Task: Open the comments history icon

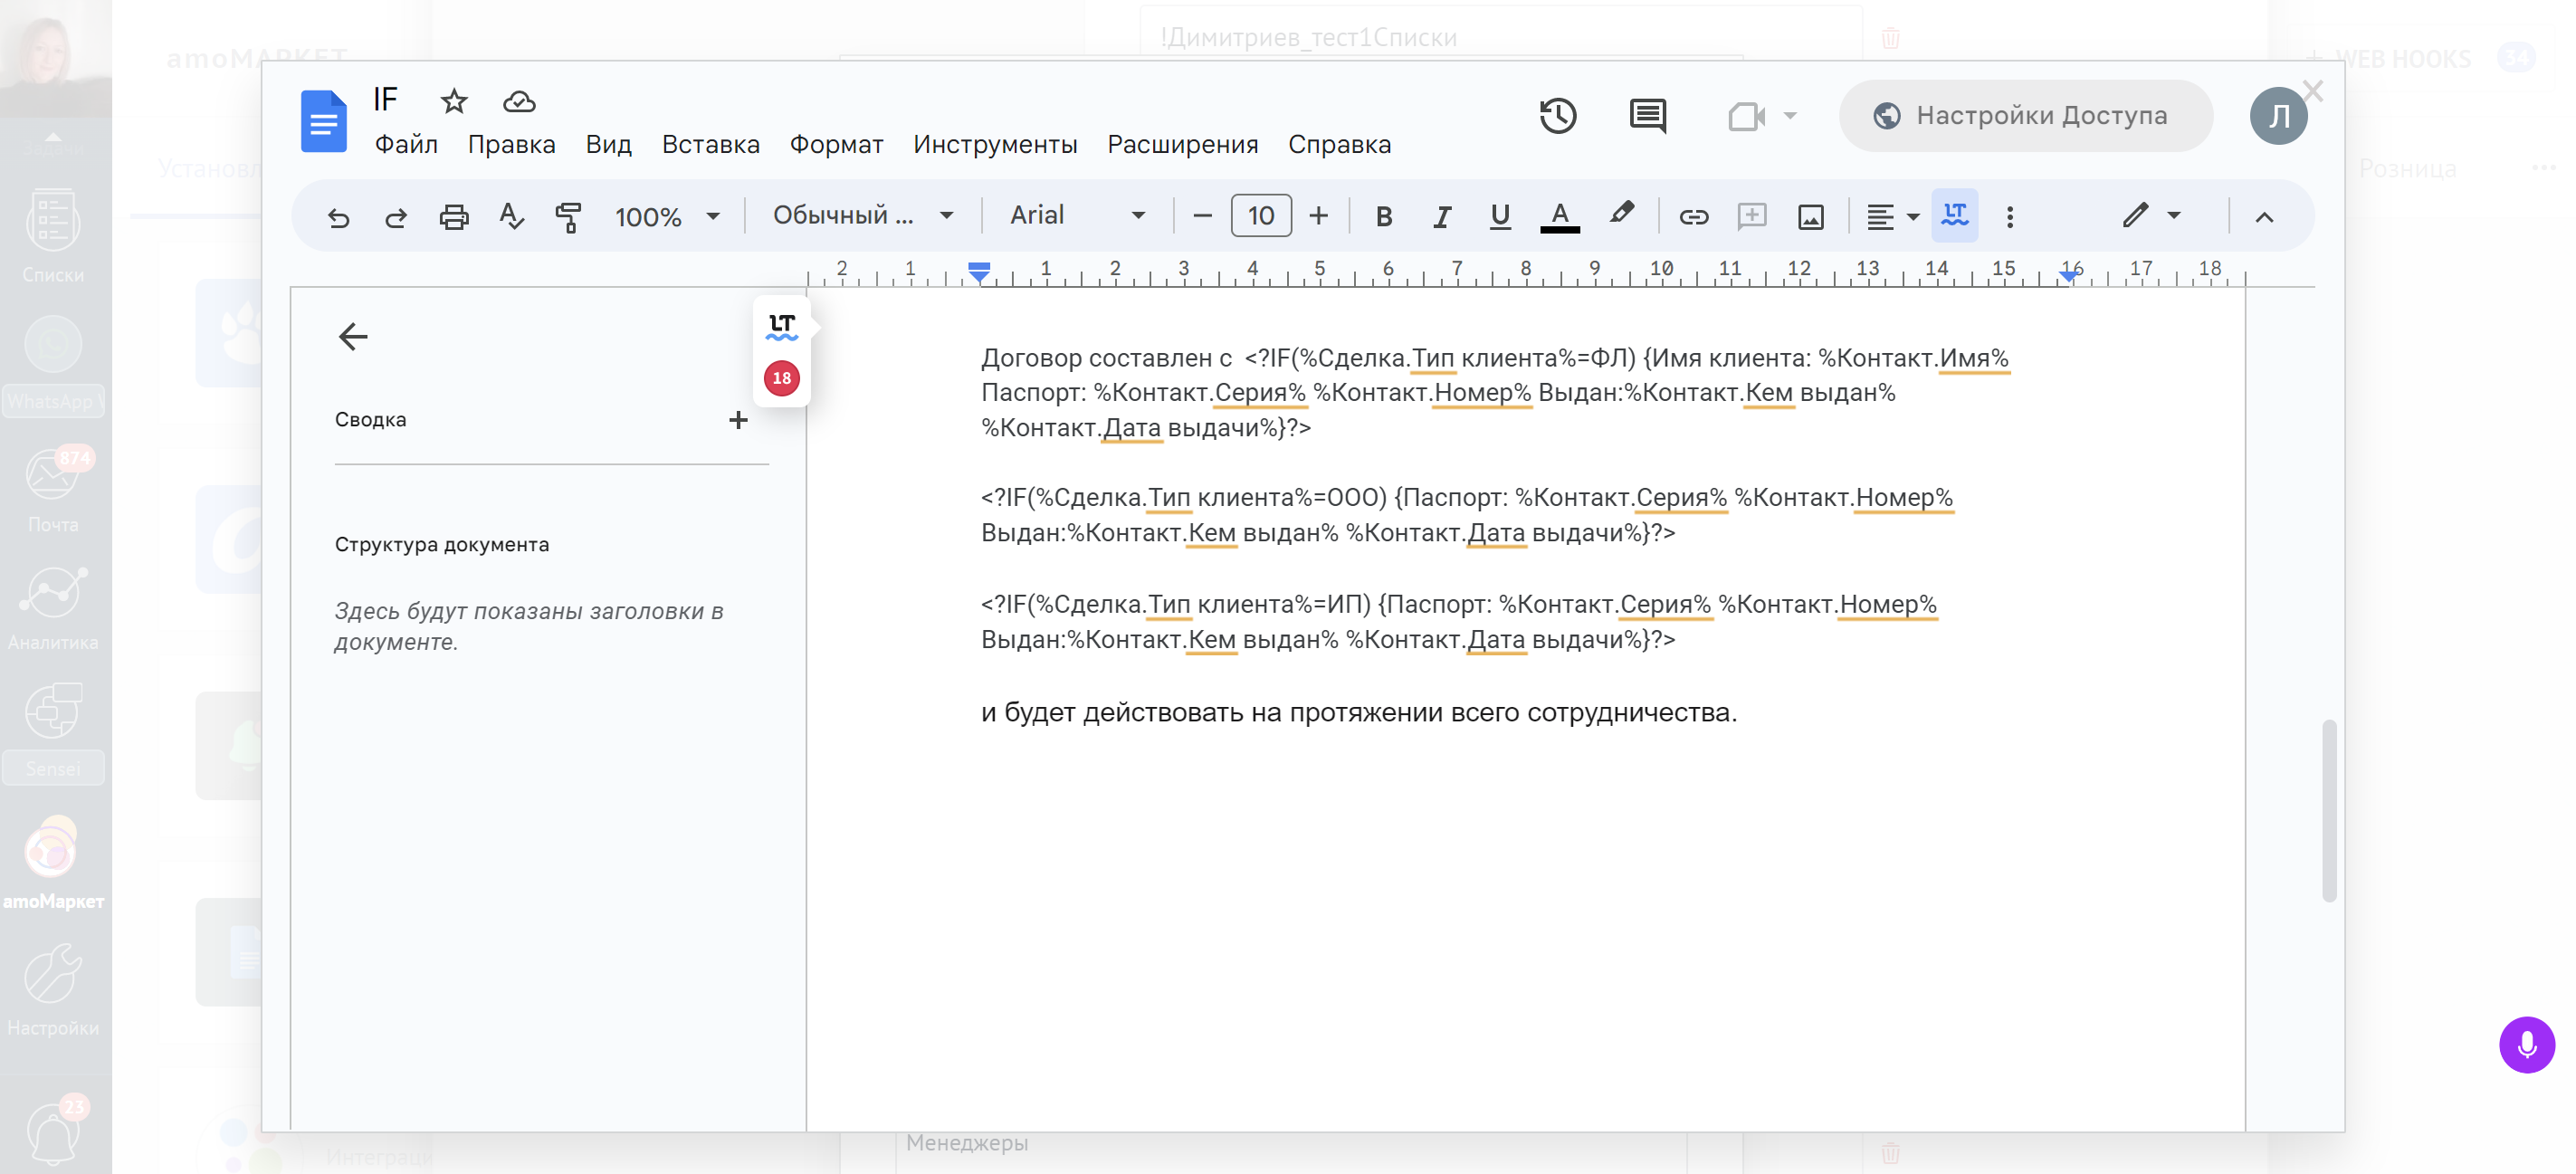Action: pos(1647,116)
